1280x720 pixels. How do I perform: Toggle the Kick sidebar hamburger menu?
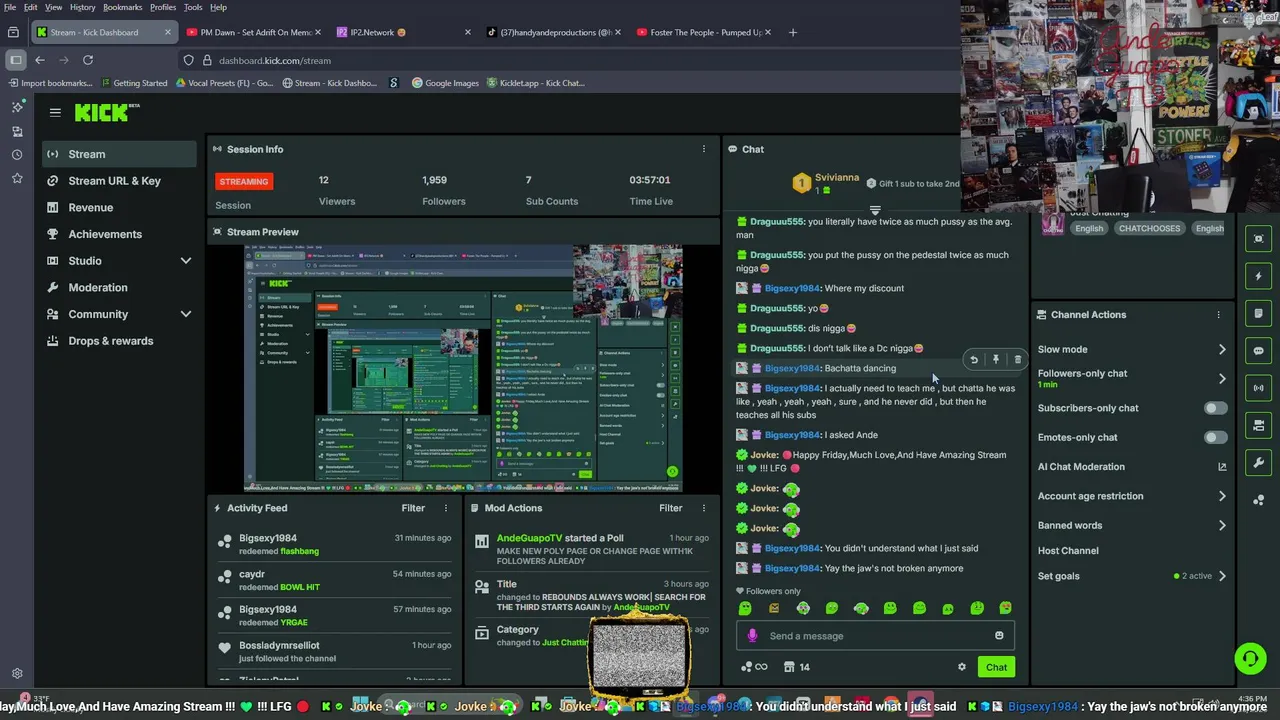(x=55, y=112)
